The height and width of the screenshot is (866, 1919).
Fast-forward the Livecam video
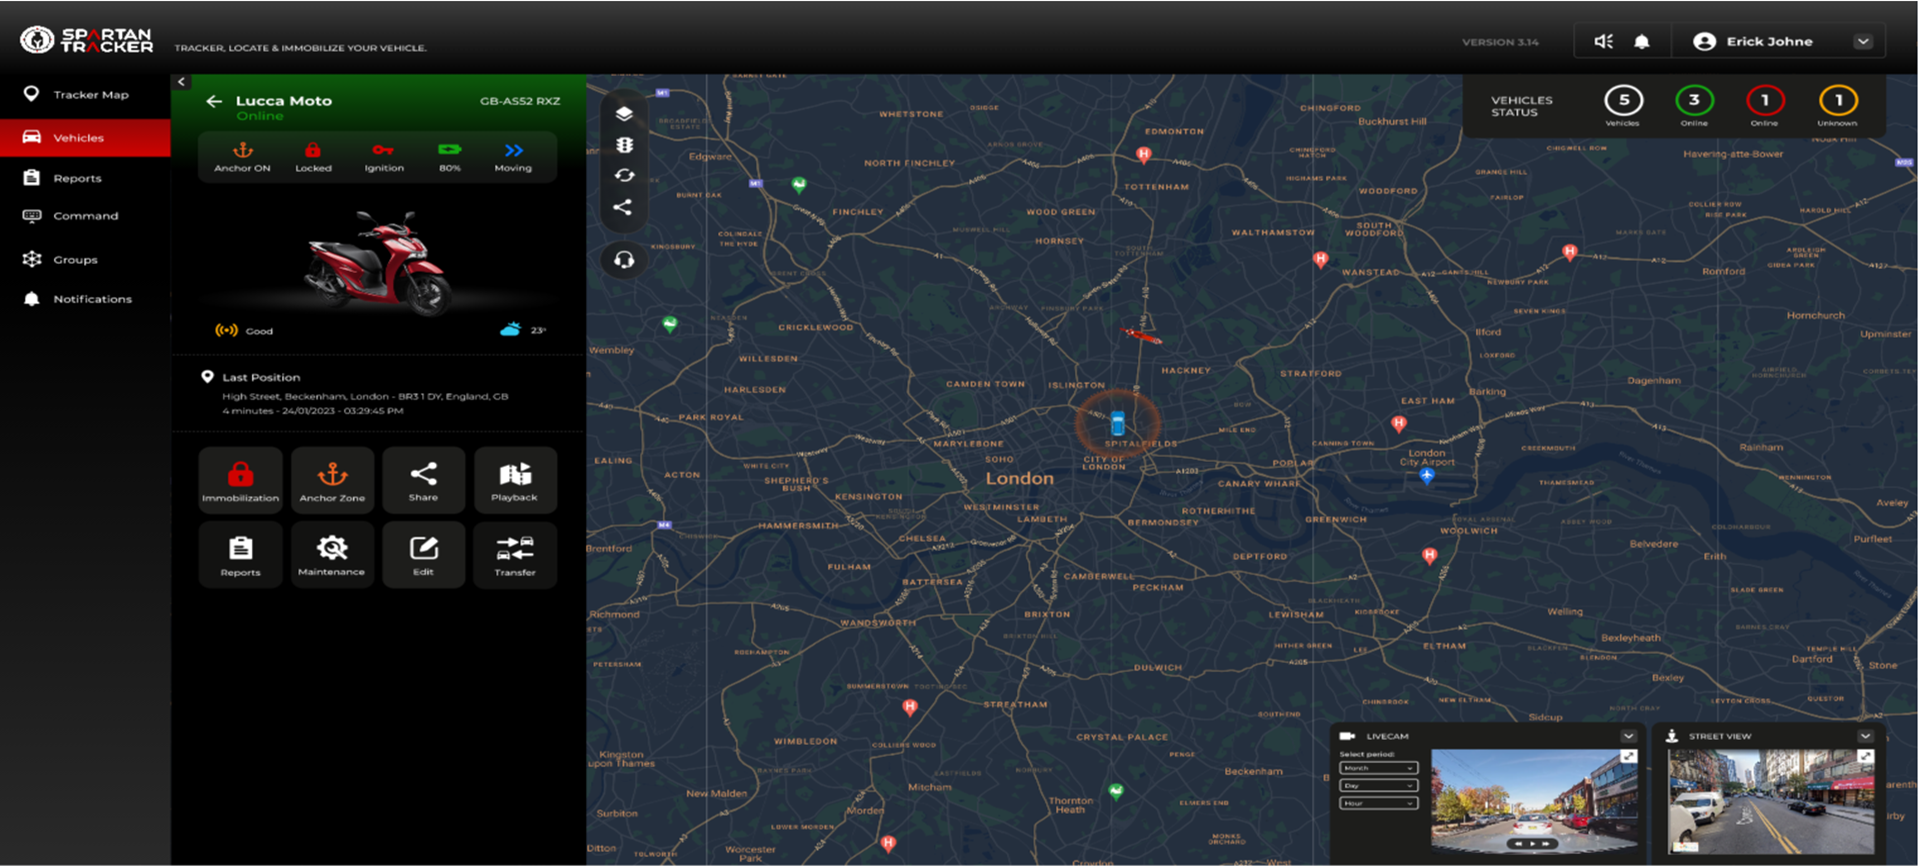(1545, 844)
